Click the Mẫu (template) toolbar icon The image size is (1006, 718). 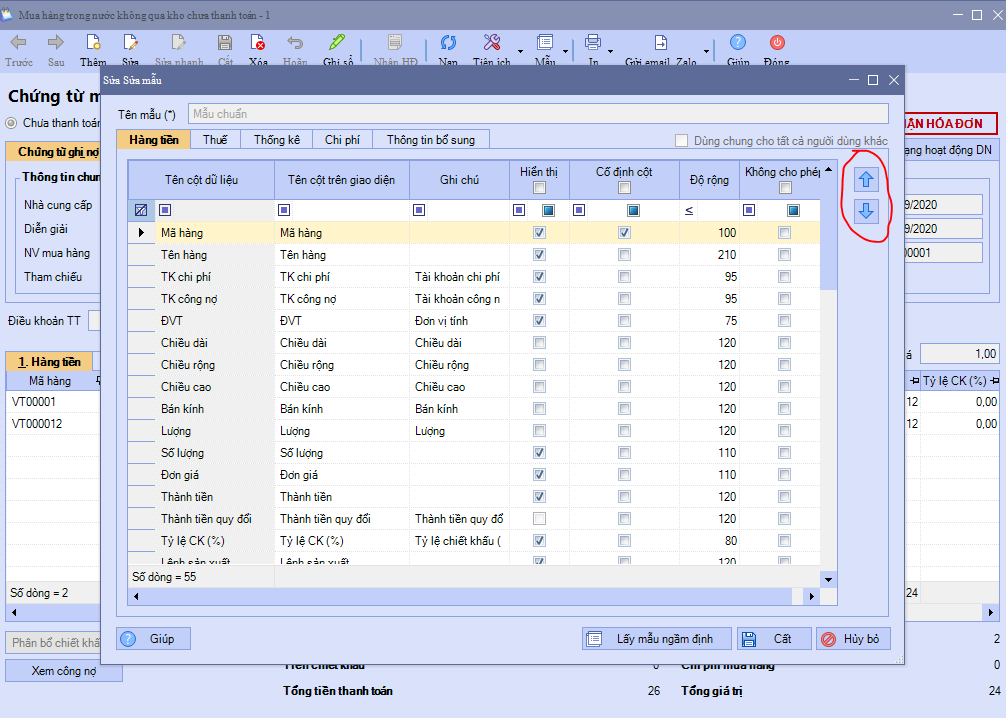click(x=545, y=43)
